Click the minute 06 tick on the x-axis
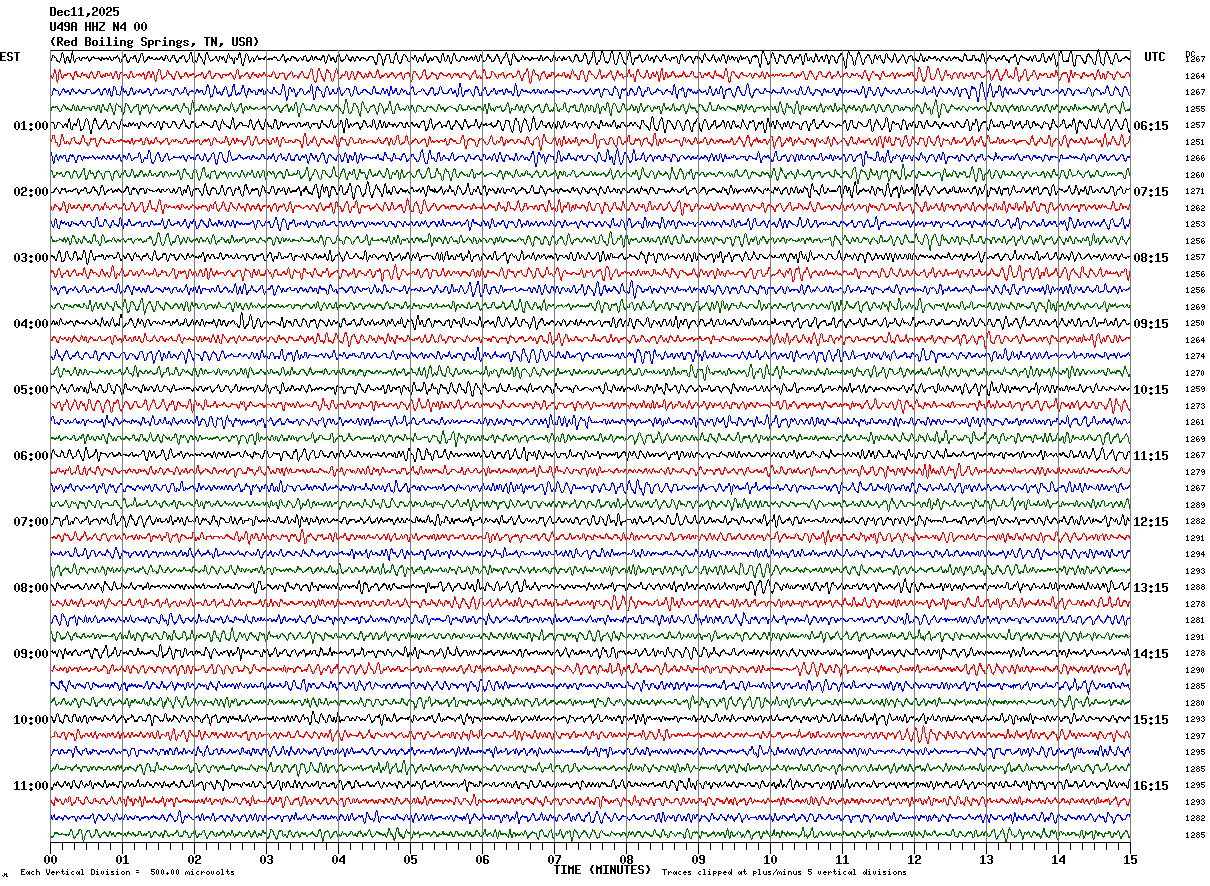 pos(482,859)
